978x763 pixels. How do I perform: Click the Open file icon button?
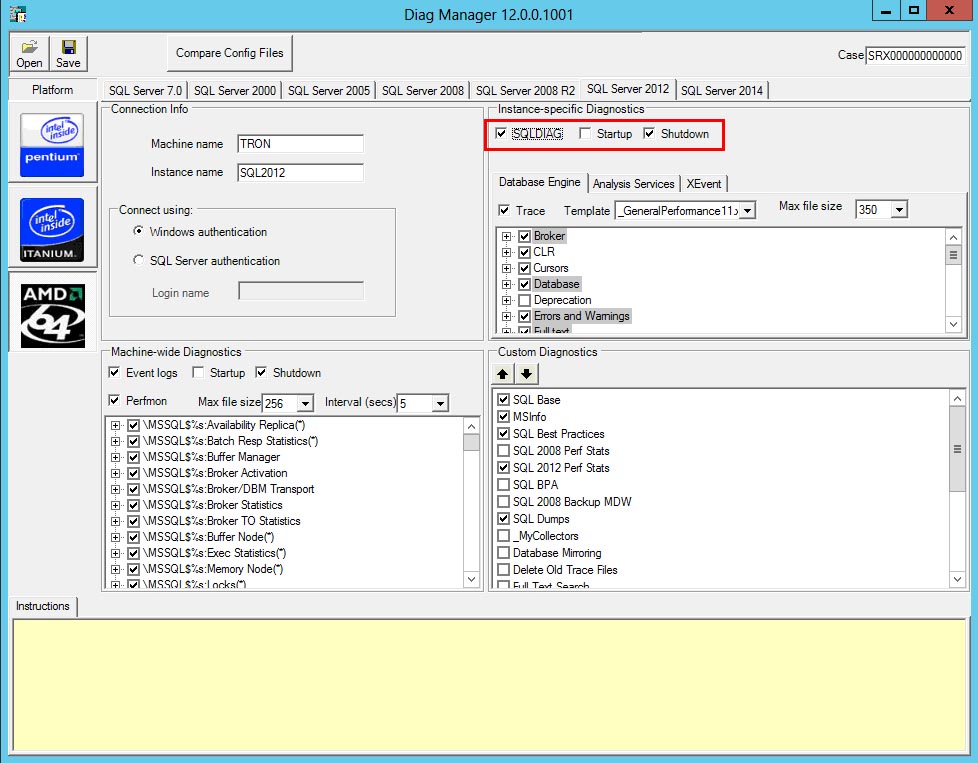click(29, 53)
